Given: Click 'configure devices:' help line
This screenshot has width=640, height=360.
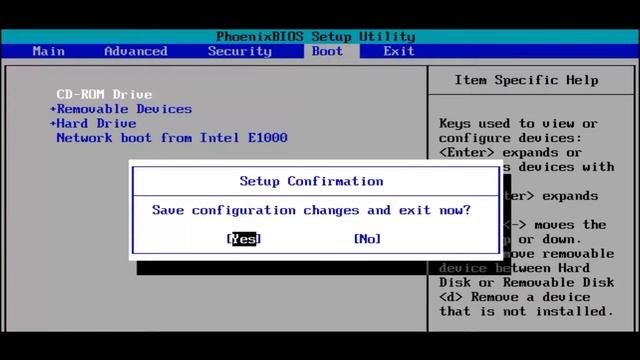Looking at the screenshot, I should [x=510, y=138].
